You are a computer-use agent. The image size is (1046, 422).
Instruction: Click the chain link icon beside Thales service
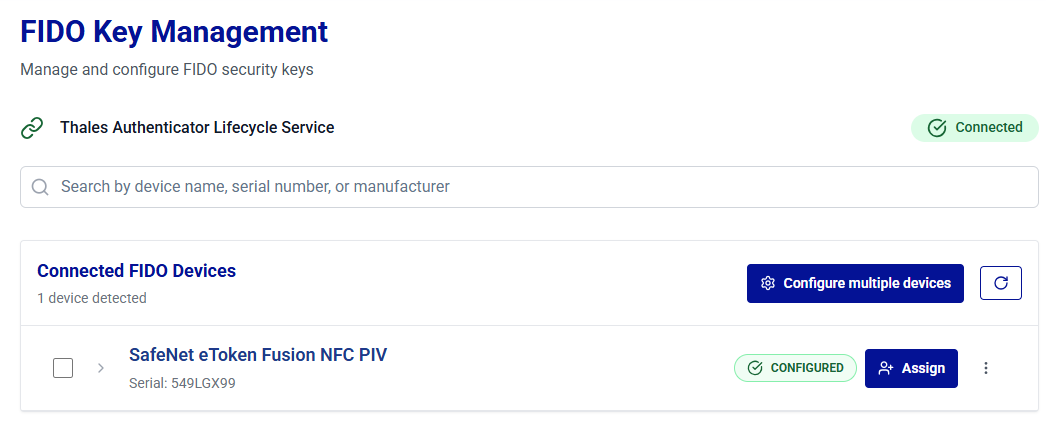33,128
